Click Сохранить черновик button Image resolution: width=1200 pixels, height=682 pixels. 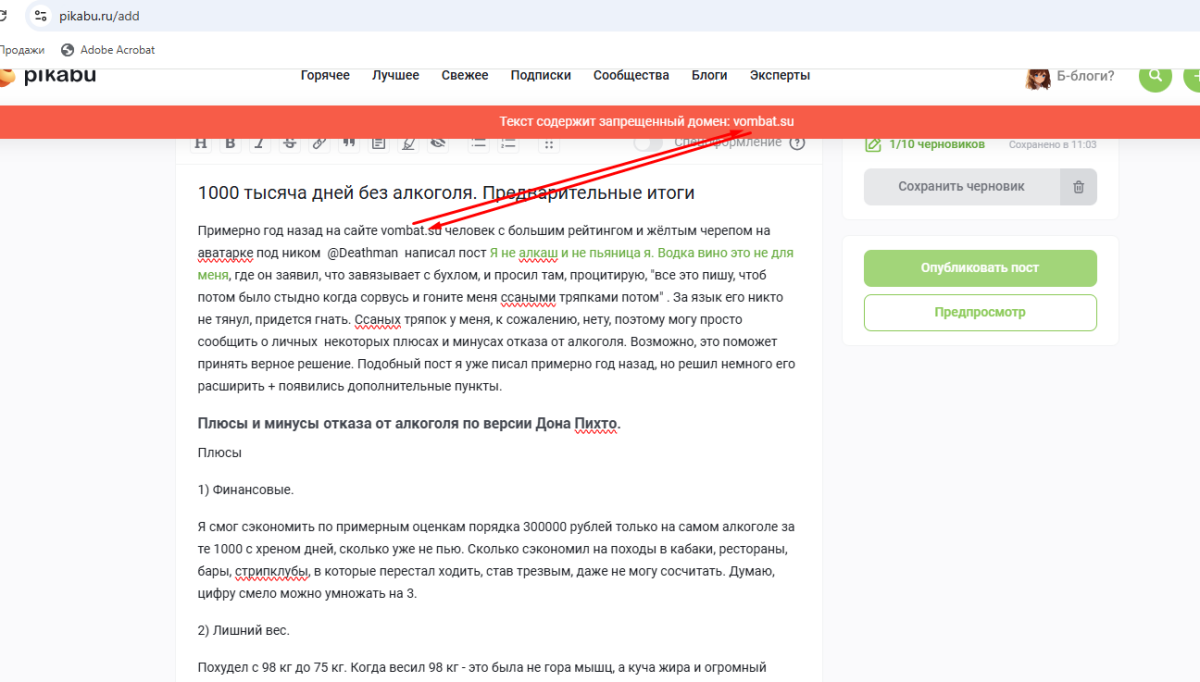click(961, 187)
